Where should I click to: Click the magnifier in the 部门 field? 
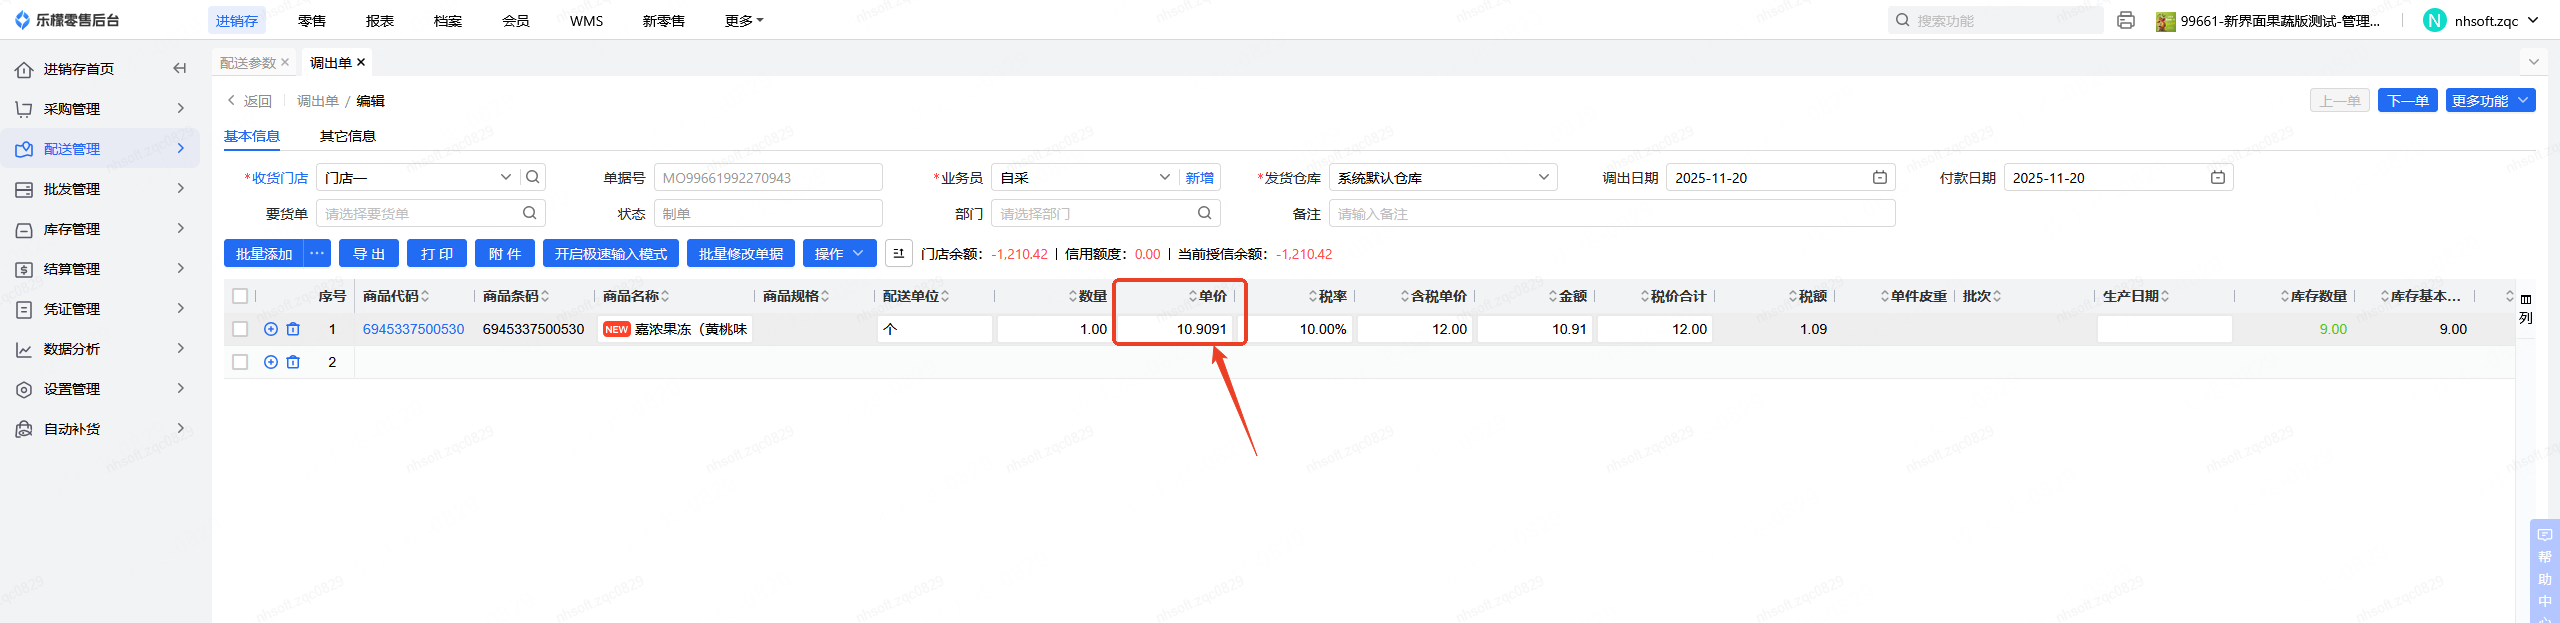coord(1204,213)
